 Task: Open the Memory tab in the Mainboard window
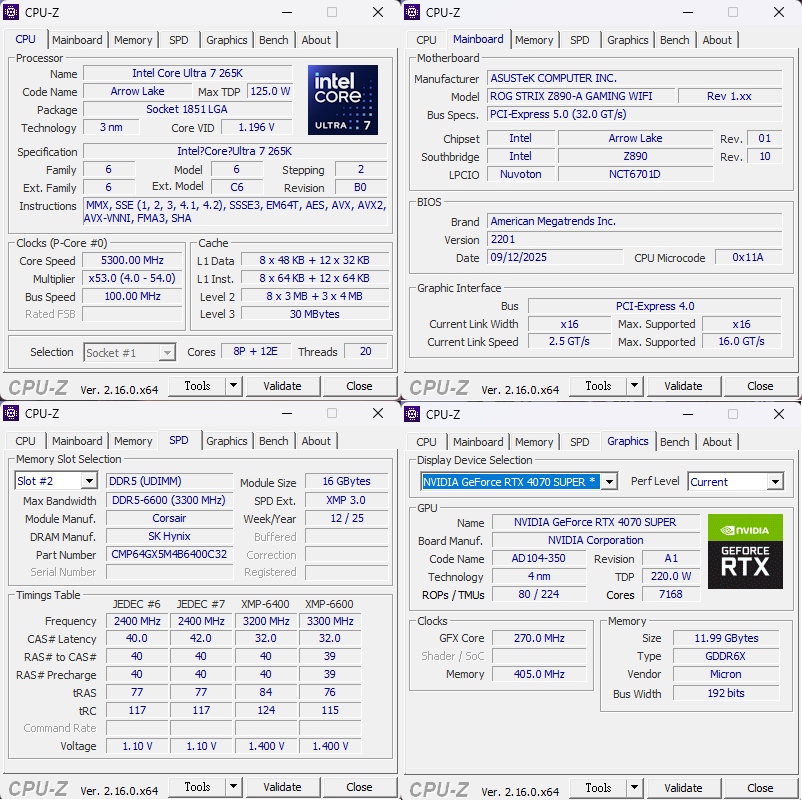534,40
